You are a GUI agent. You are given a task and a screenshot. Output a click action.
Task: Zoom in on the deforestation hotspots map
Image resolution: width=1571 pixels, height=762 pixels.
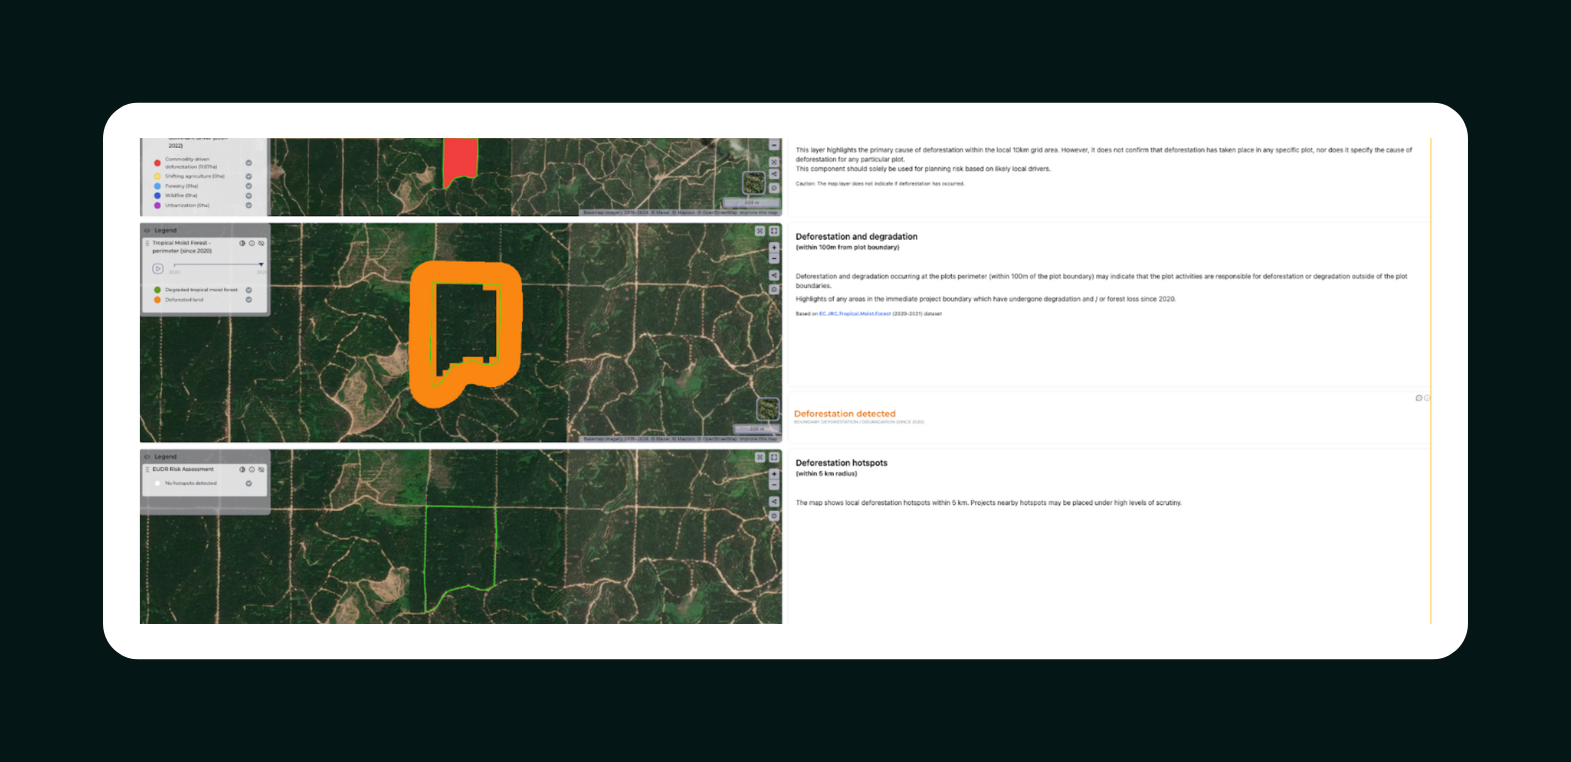(774, 474)
